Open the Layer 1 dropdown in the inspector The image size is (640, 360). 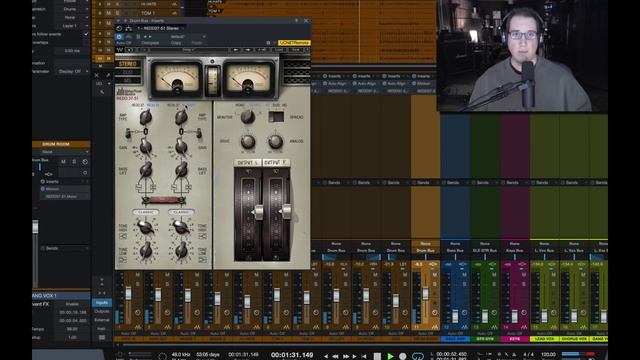(72, 26)
